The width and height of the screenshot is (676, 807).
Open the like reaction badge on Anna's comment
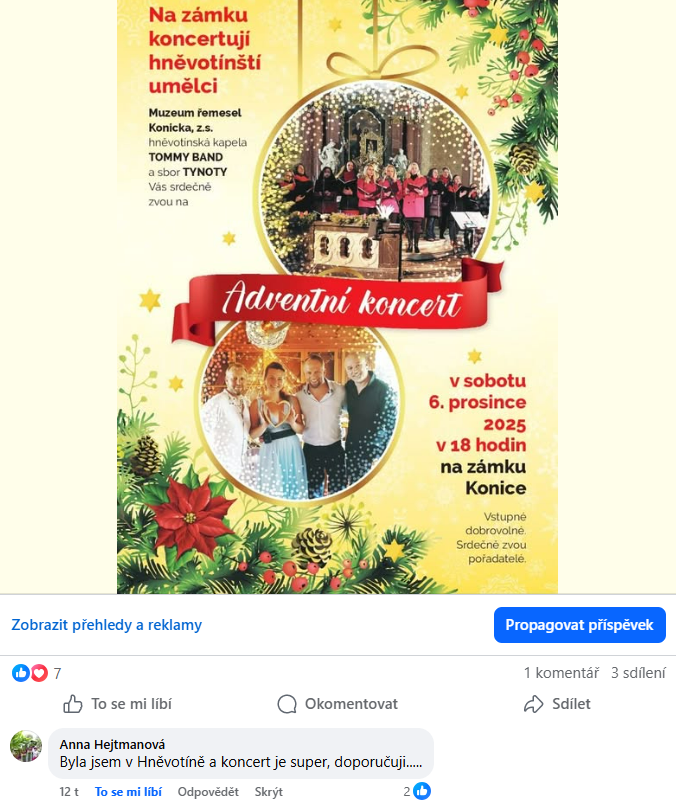pyautogui.click(x=418, y=791)
